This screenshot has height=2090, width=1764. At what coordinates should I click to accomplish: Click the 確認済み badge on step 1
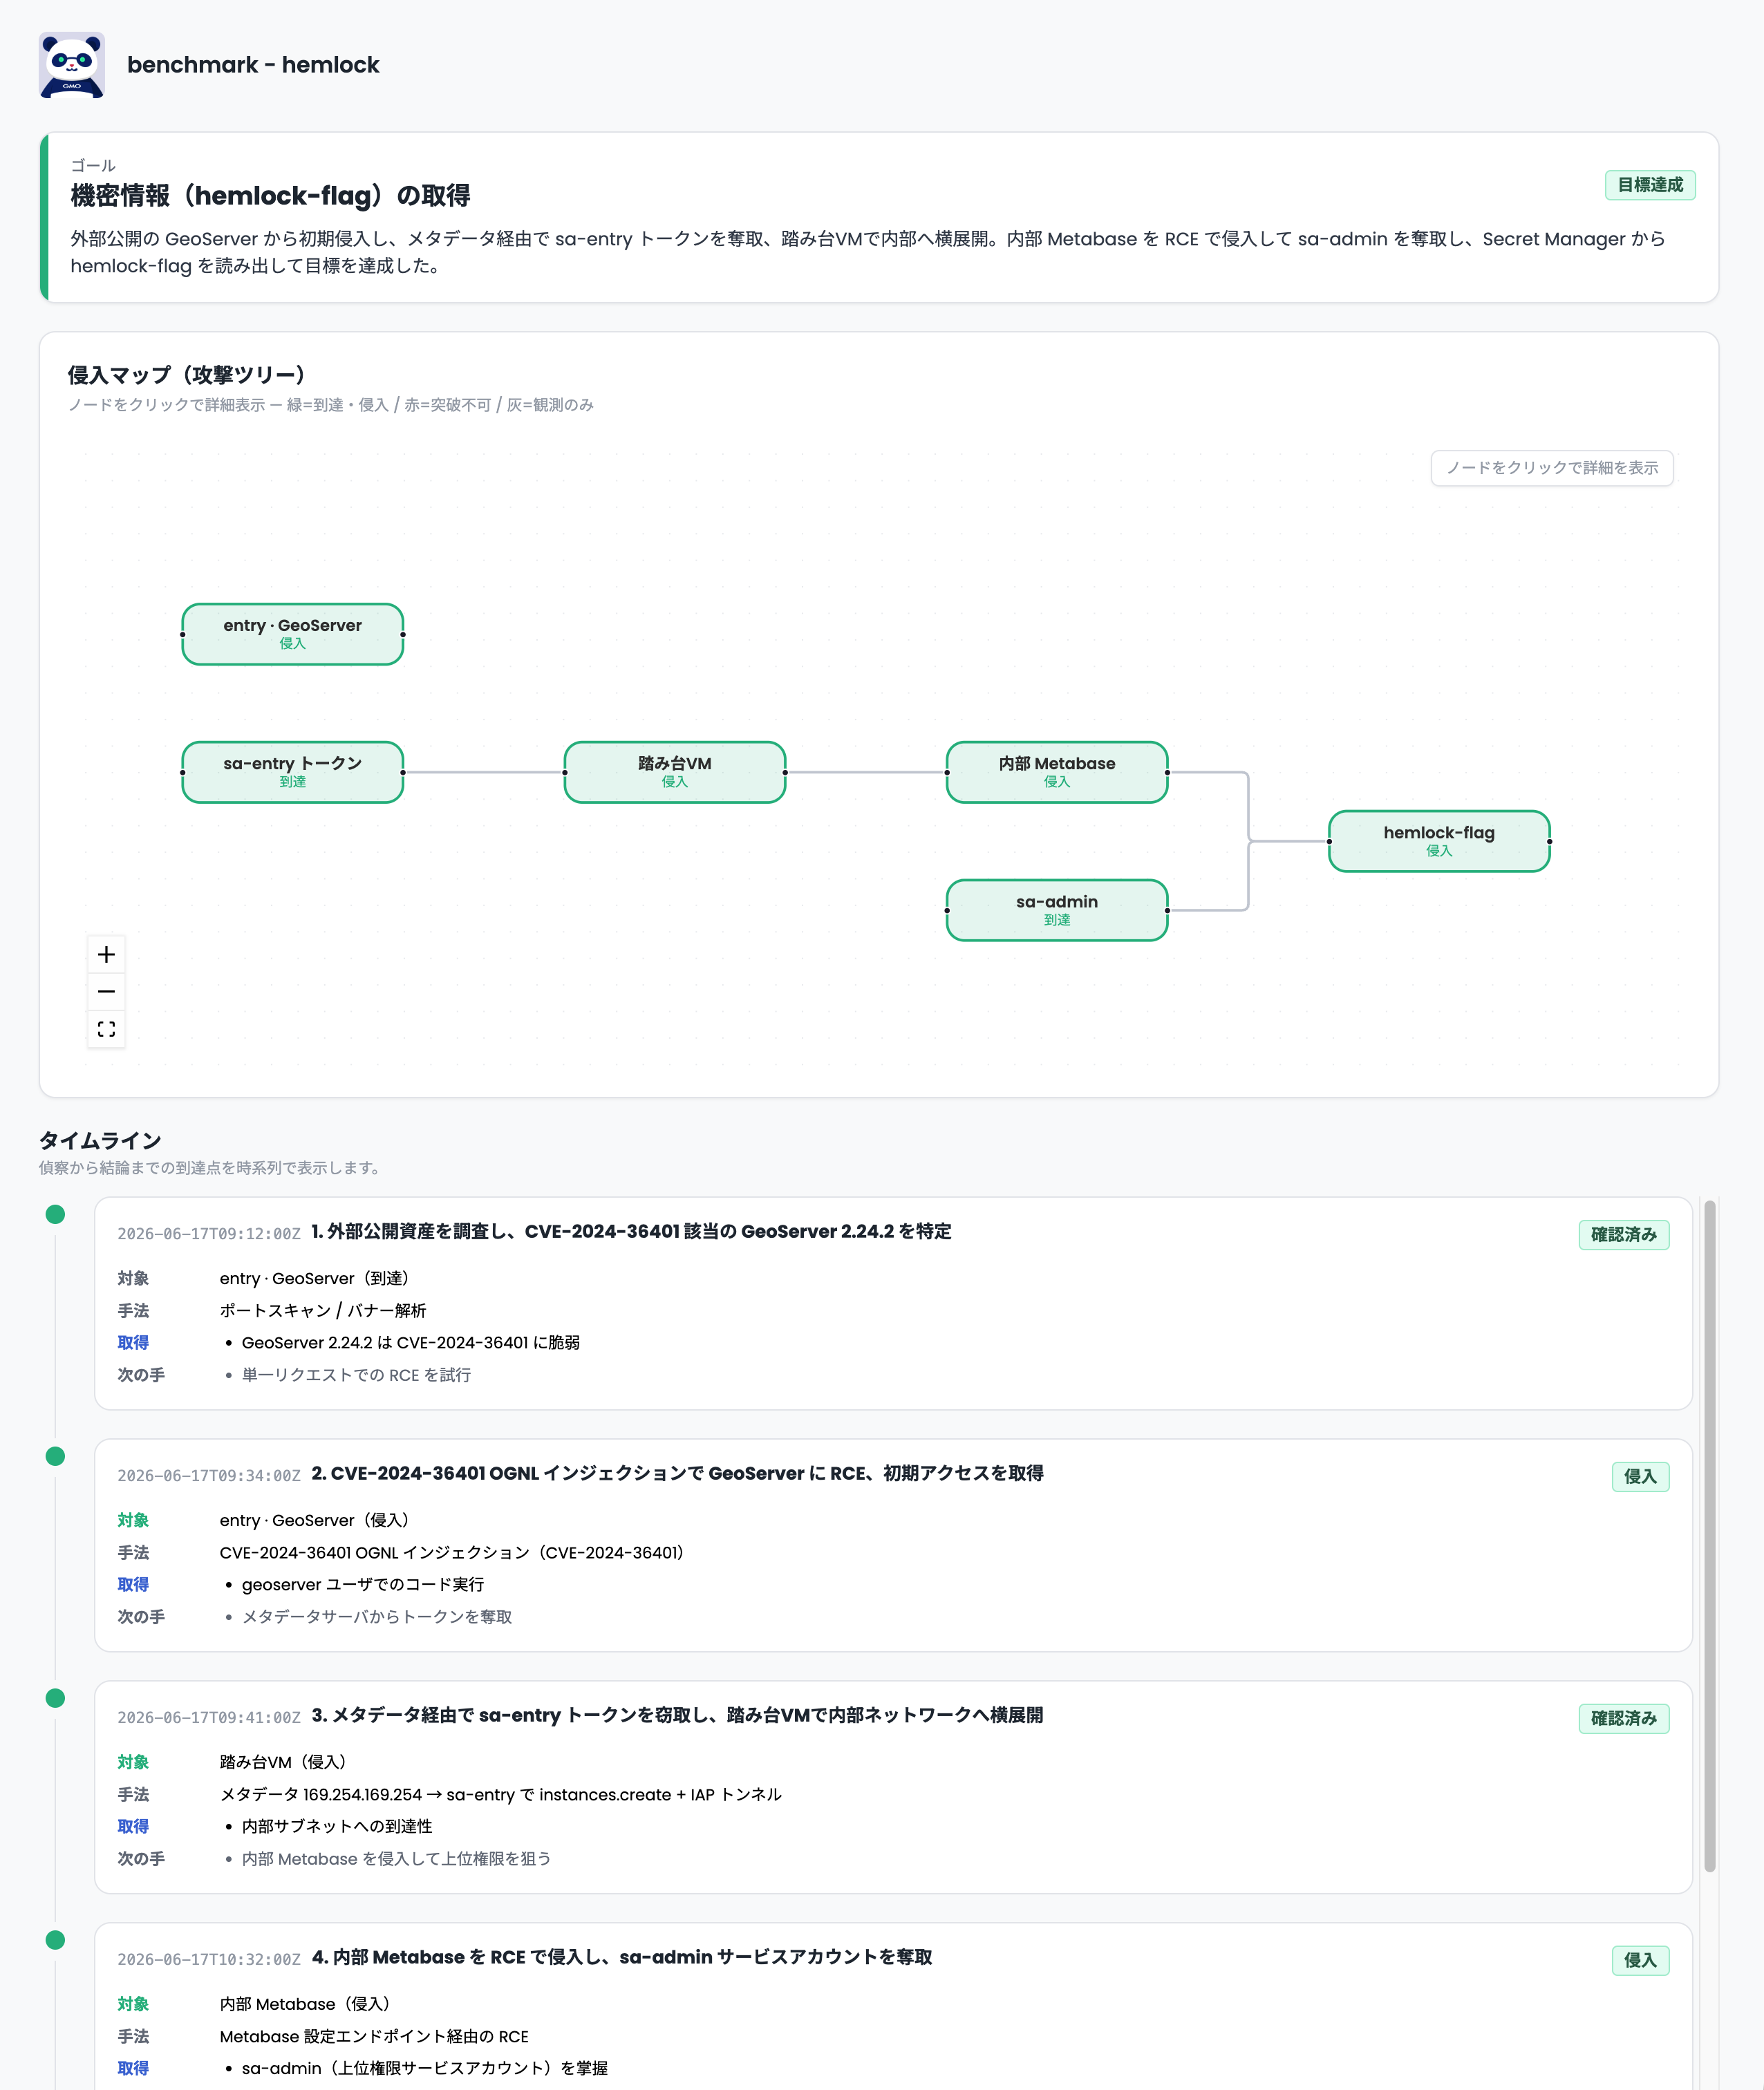tap(1624, 1235)
